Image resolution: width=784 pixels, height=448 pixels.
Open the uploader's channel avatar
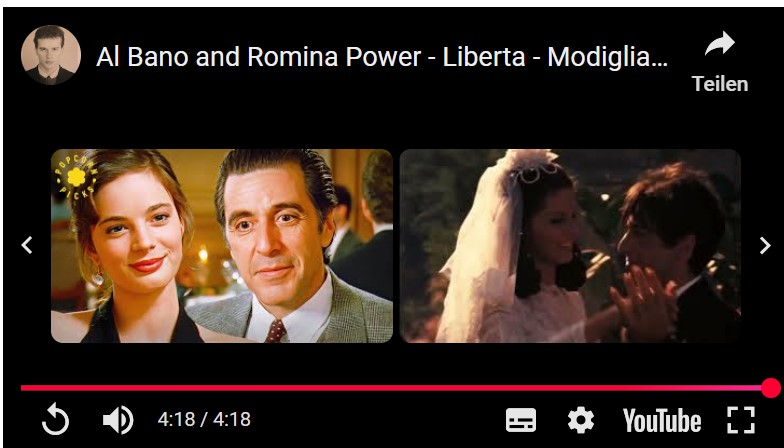[x=50, y=54]
